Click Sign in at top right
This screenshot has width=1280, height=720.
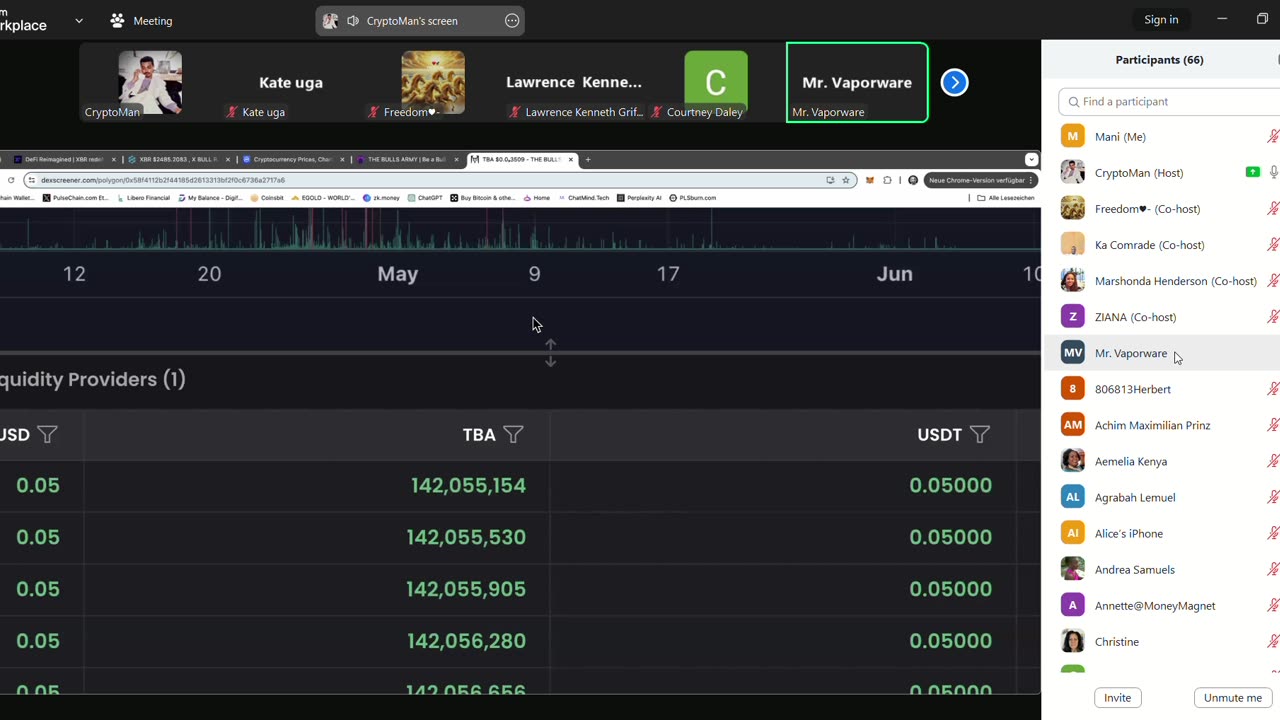click(x=1161, y=19)
